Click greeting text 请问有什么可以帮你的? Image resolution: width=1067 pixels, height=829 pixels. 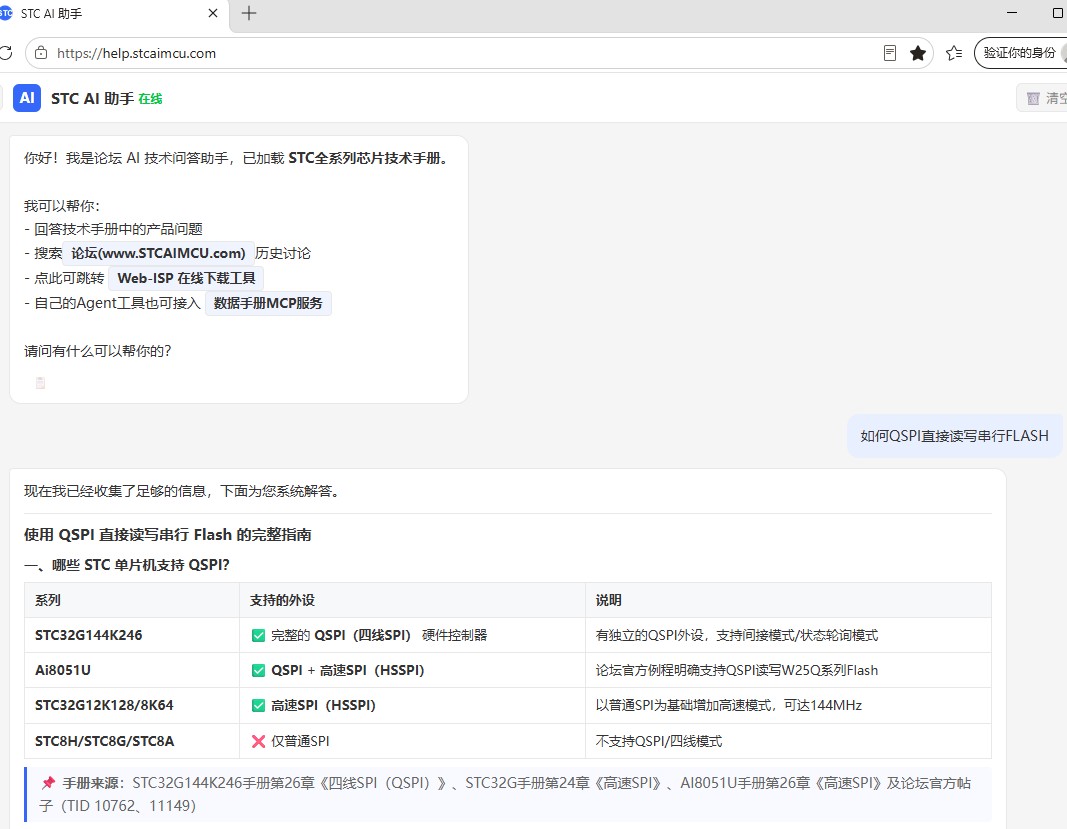click(x=97, y=351)
